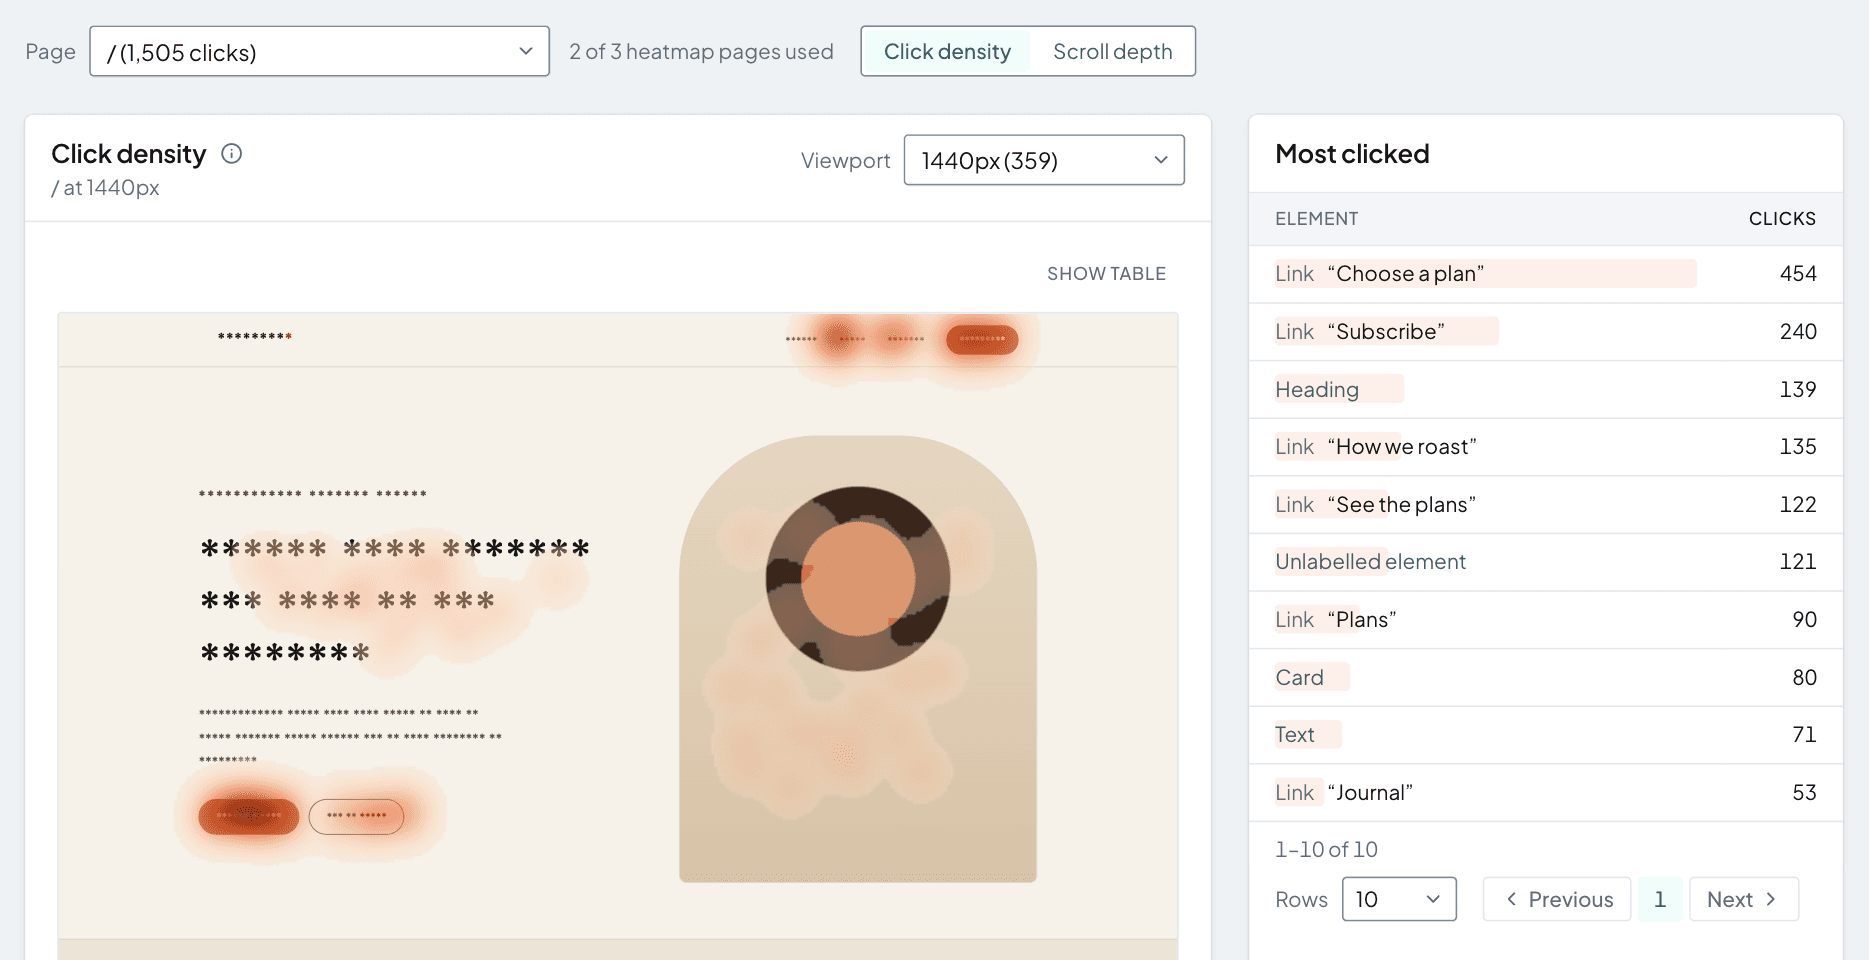Click the Click density info icon
Viewport: 1869px width, 960px height.
click(x=231, y=154)
